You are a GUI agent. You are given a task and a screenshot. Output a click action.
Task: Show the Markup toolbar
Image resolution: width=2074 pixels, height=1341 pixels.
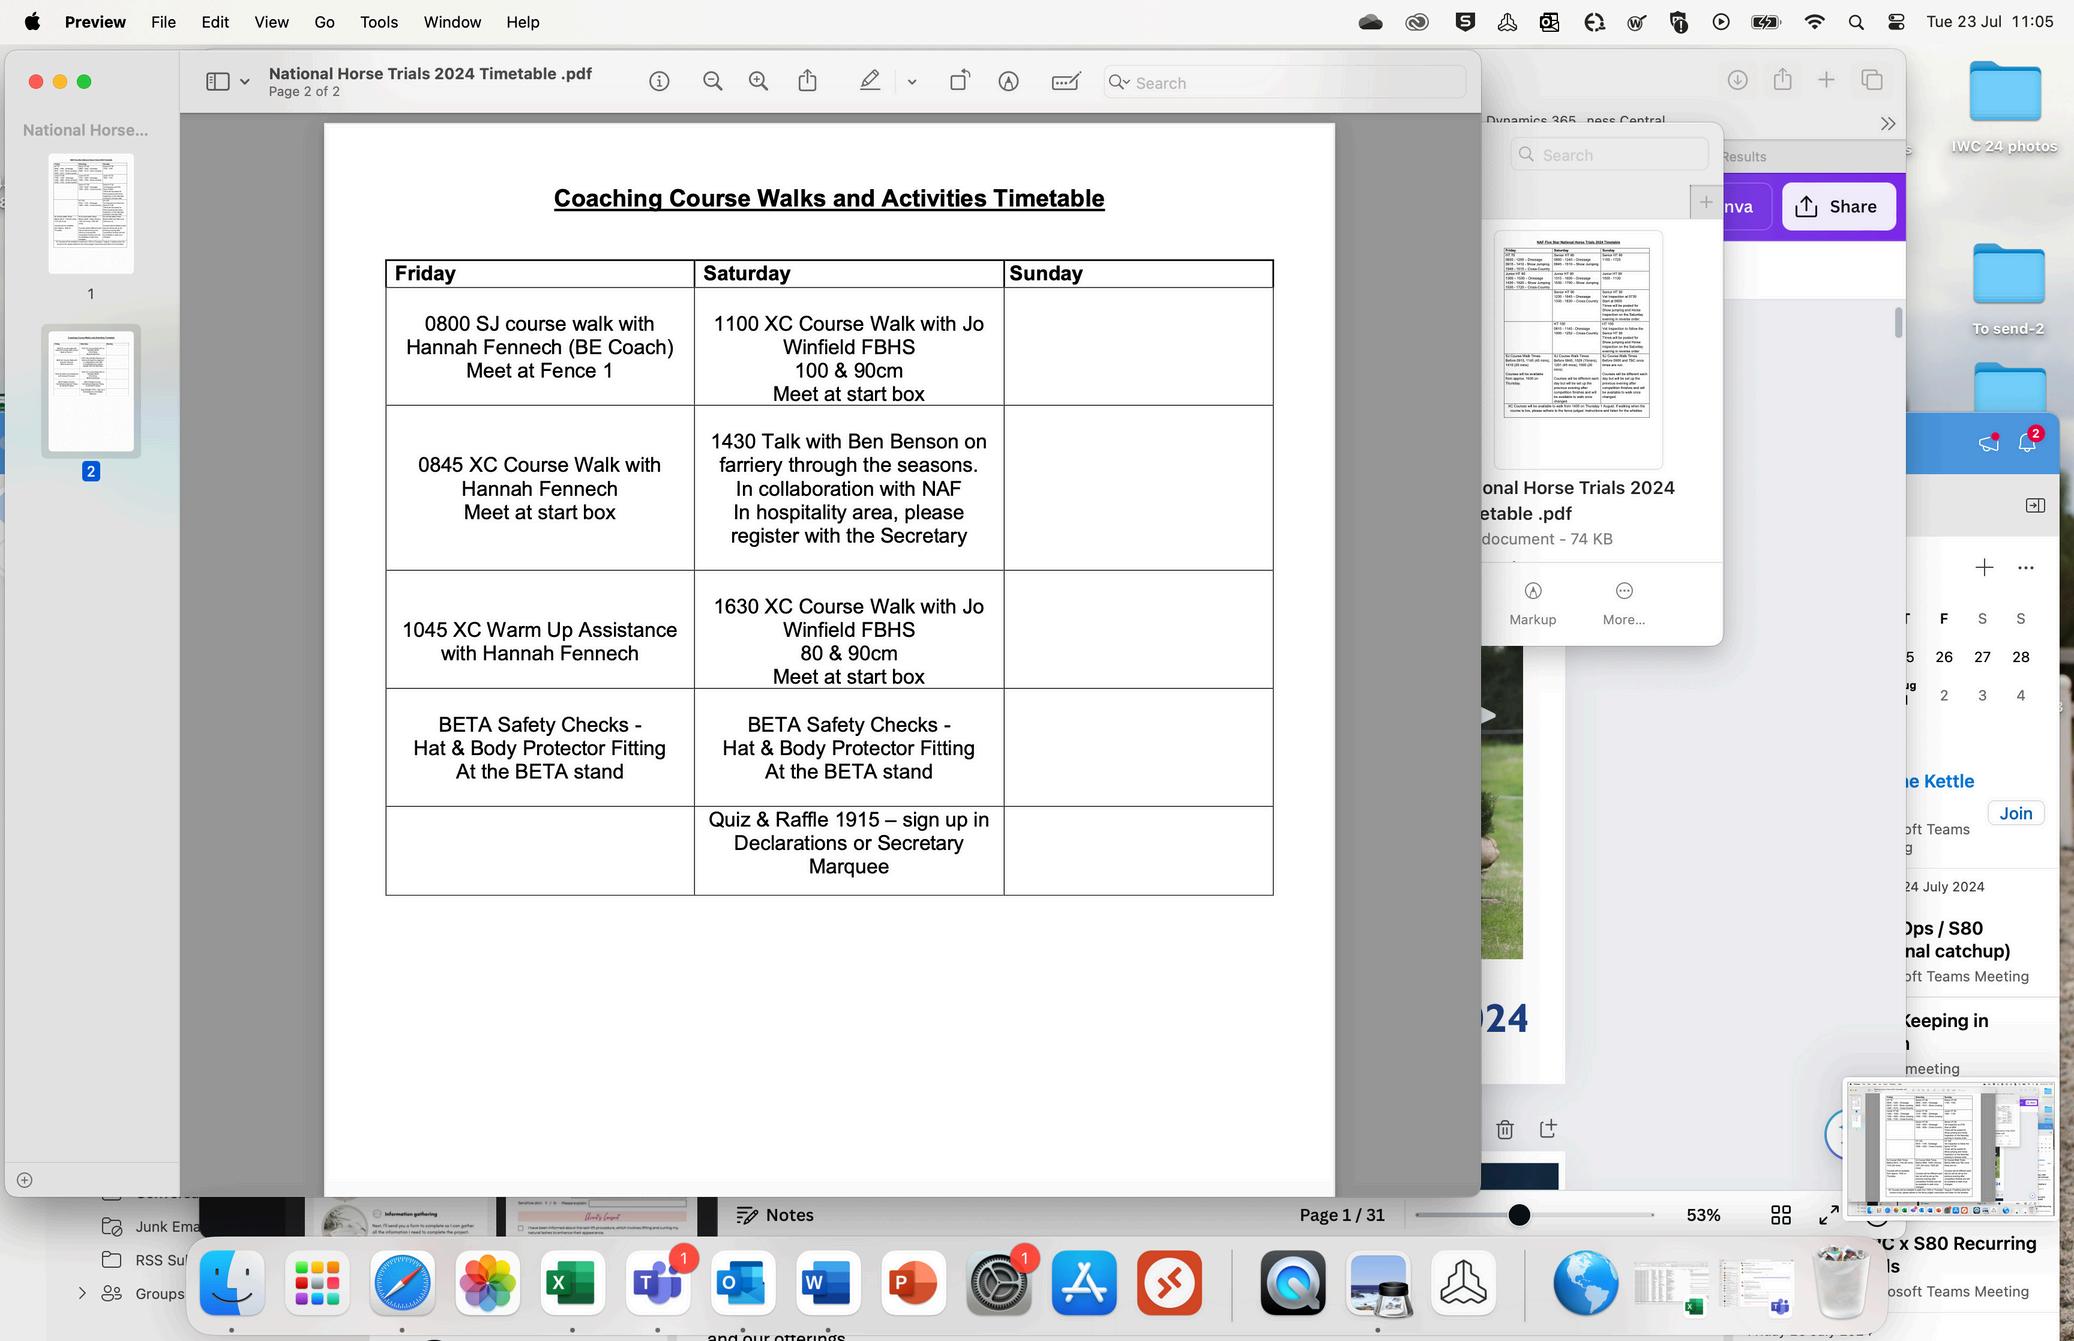[1008, 82]
